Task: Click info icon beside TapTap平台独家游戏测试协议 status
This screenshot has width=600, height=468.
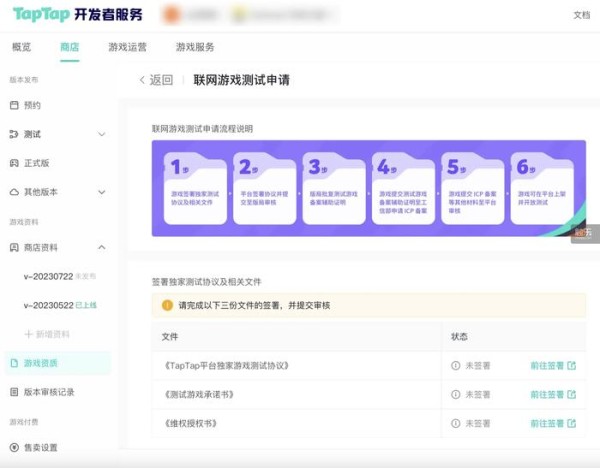Action: [x=455, y=365]
